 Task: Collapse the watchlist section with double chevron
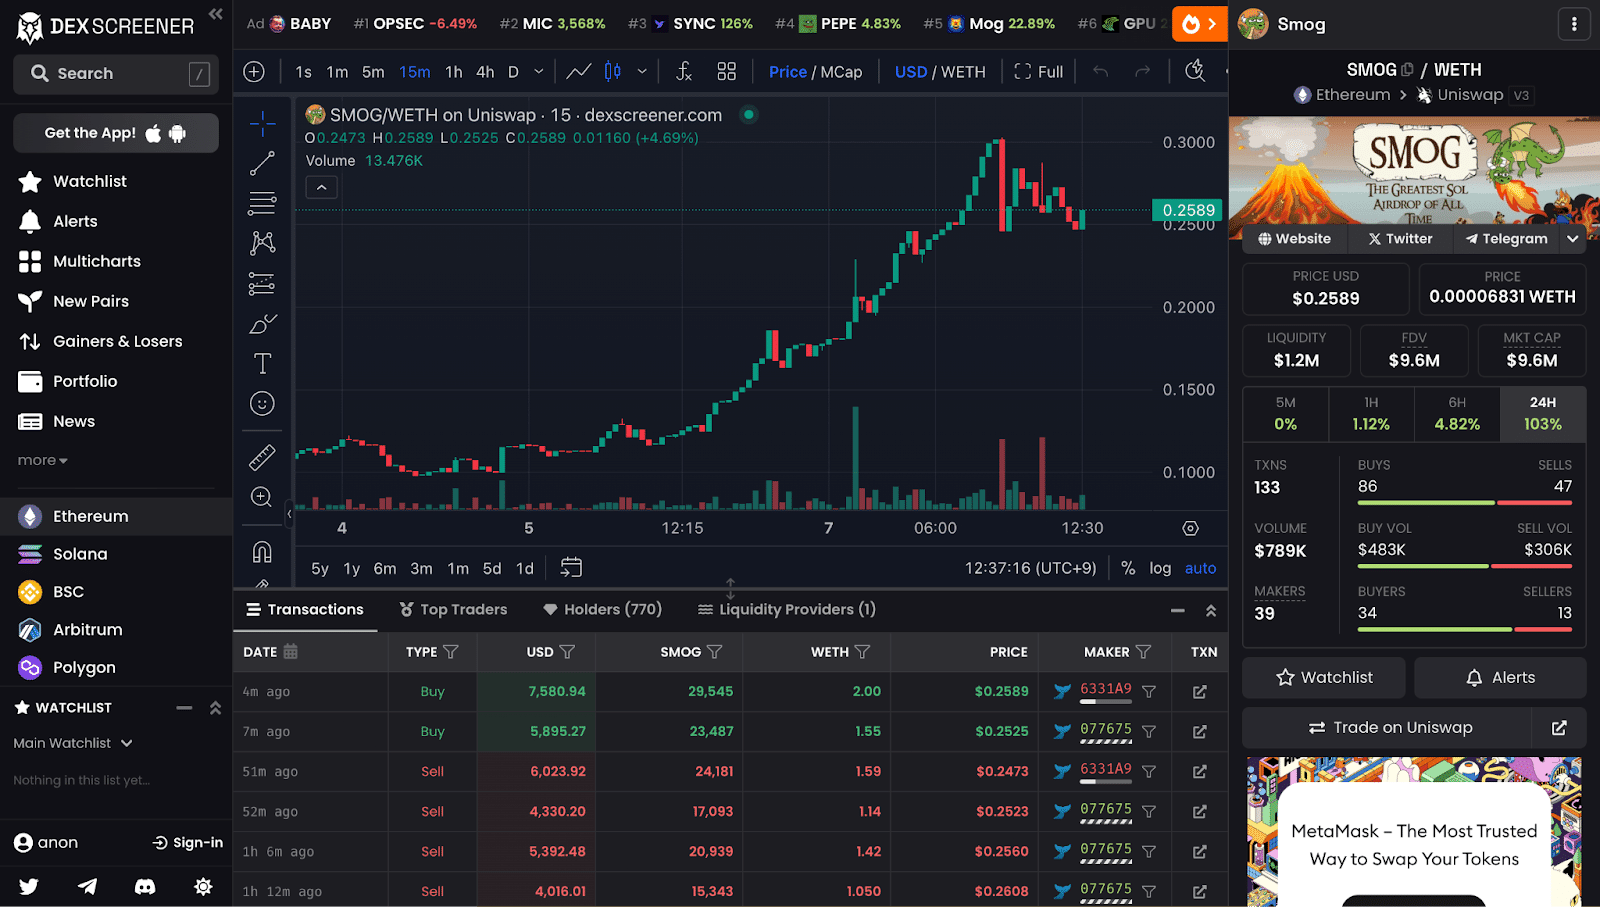[215, 708]
